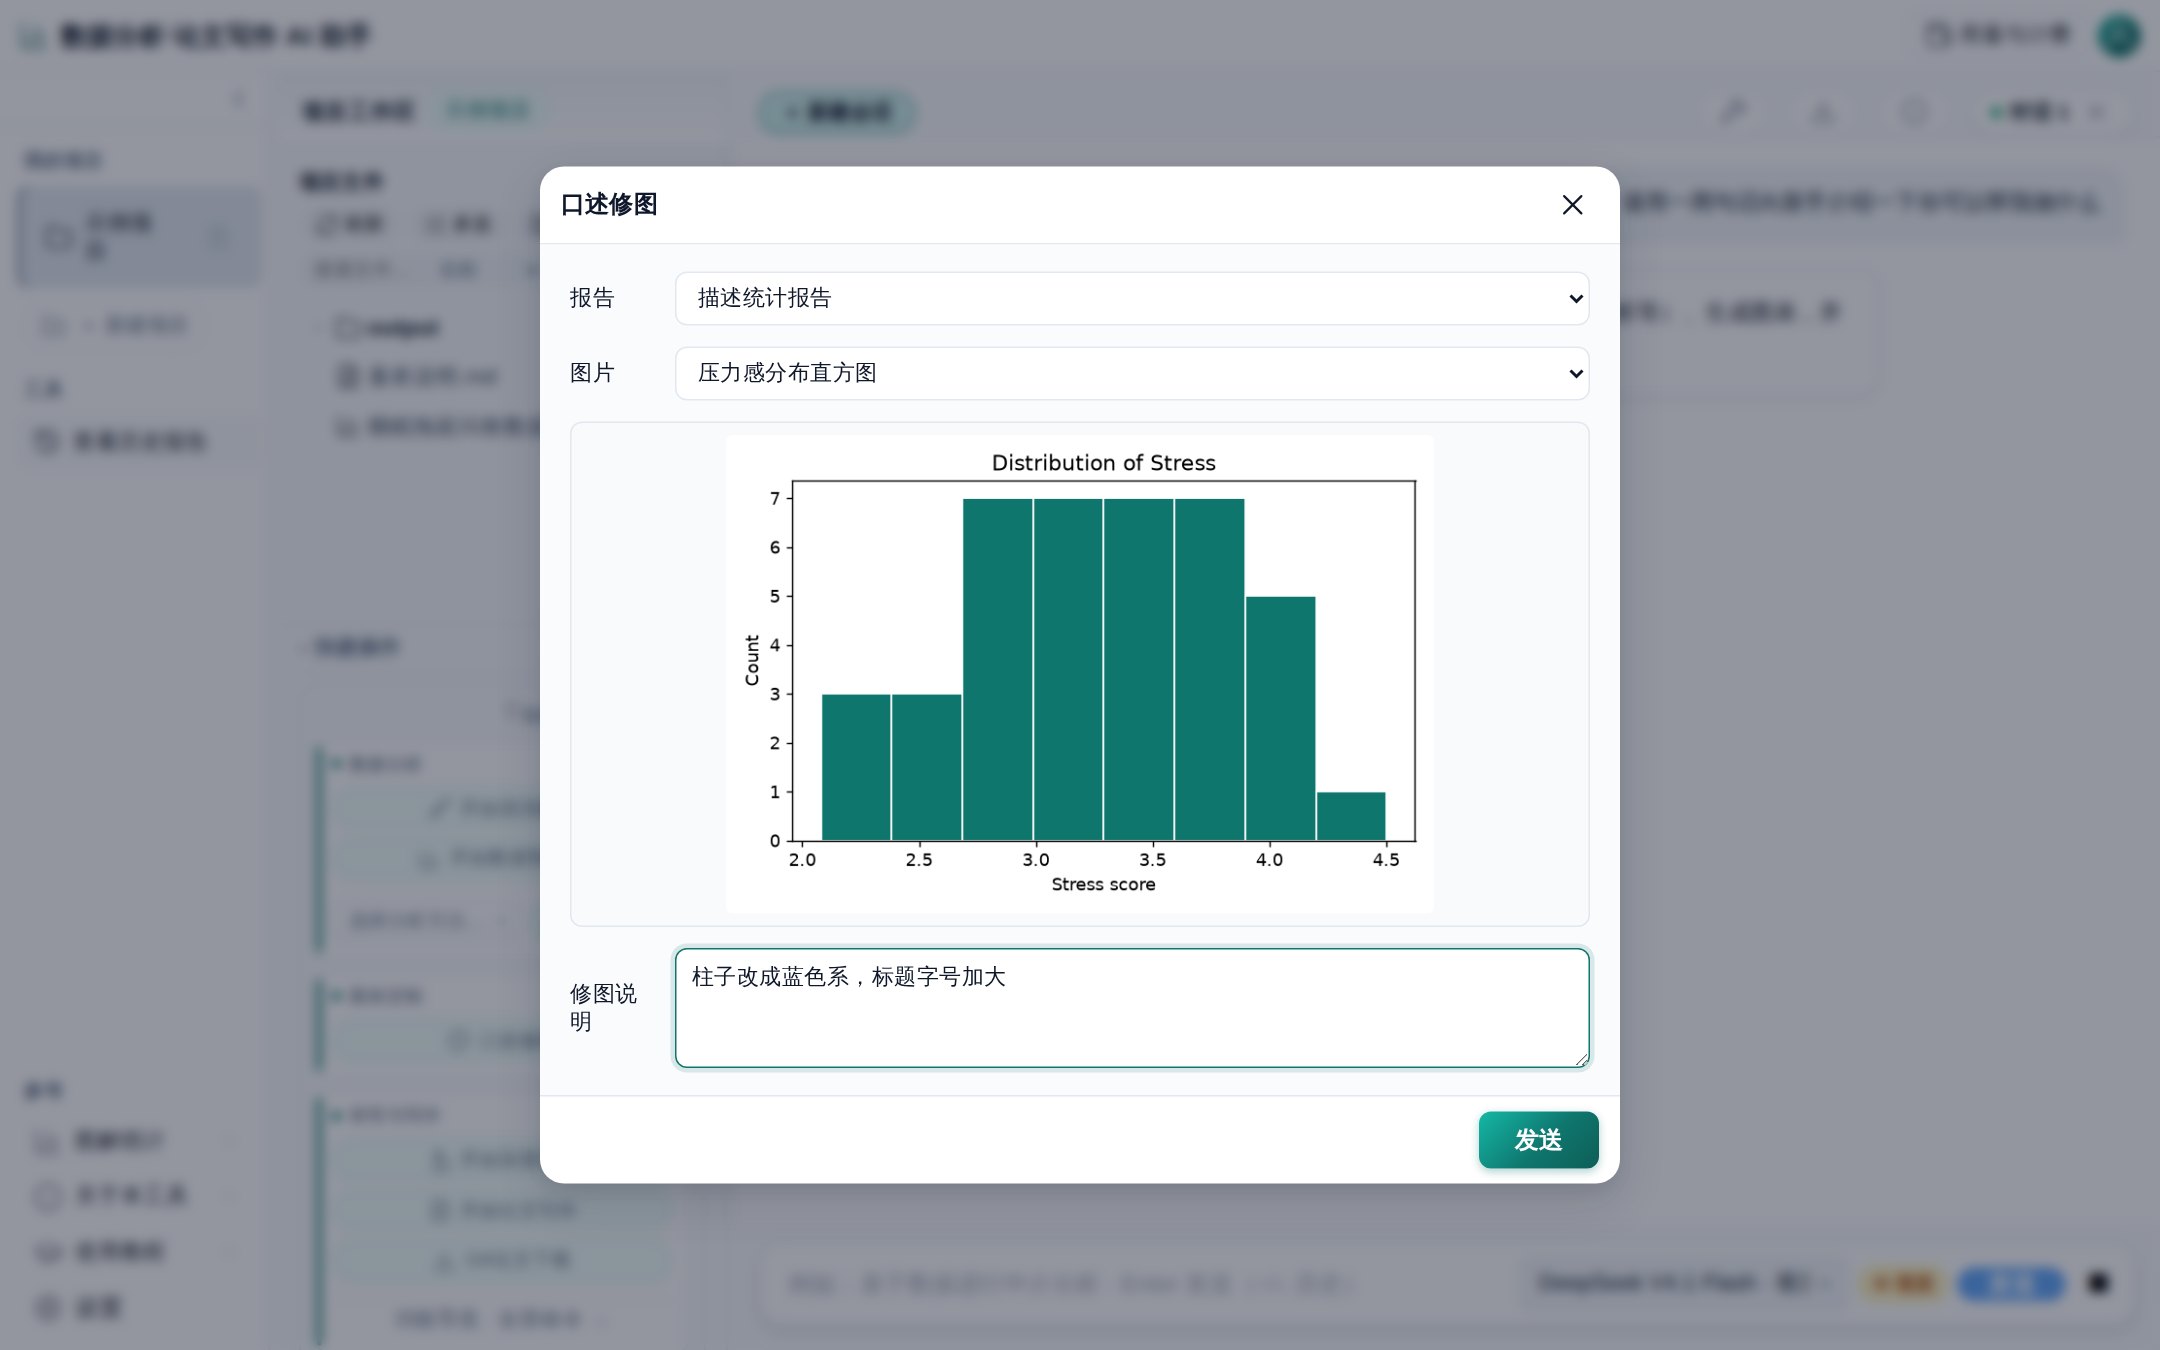The image size is (2160, 1350).
Task: Click the output folder in file tree
Action: pos(388,327)
